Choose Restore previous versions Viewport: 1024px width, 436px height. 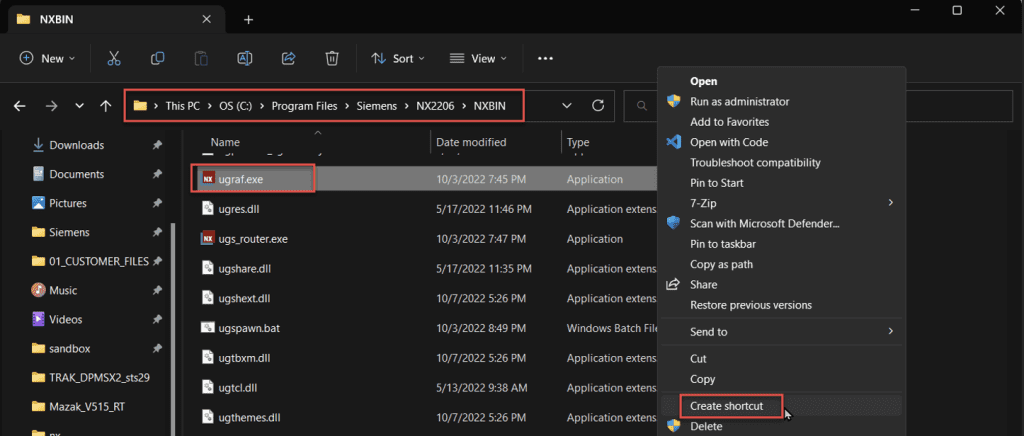751,305
